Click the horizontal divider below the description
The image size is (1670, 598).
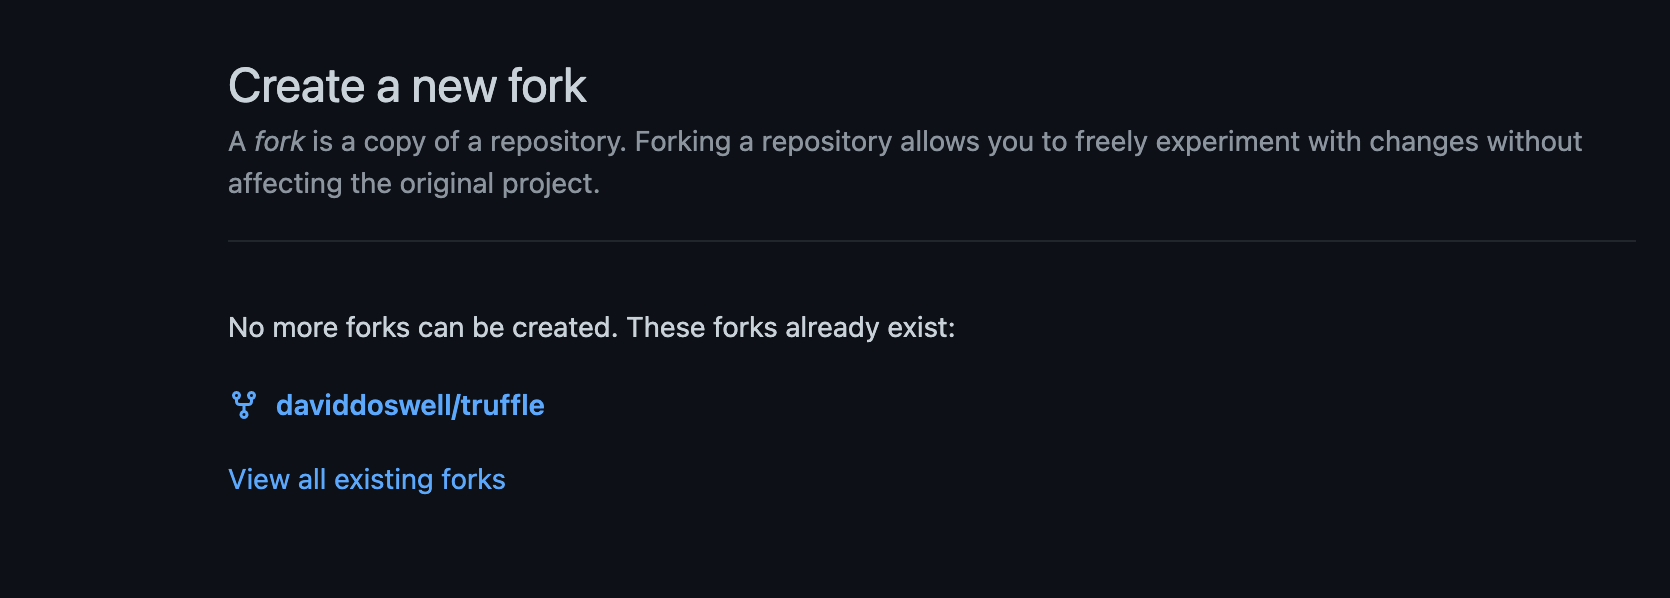[930, 241]
